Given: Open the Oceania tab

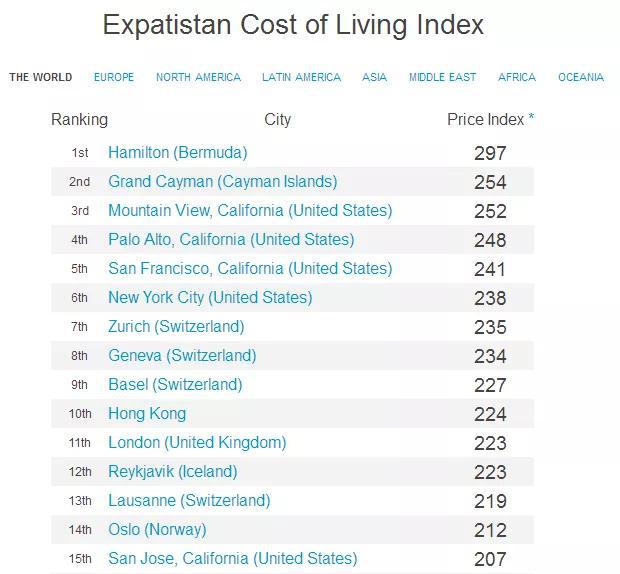Looking at the screenshot, I should 581,77.
